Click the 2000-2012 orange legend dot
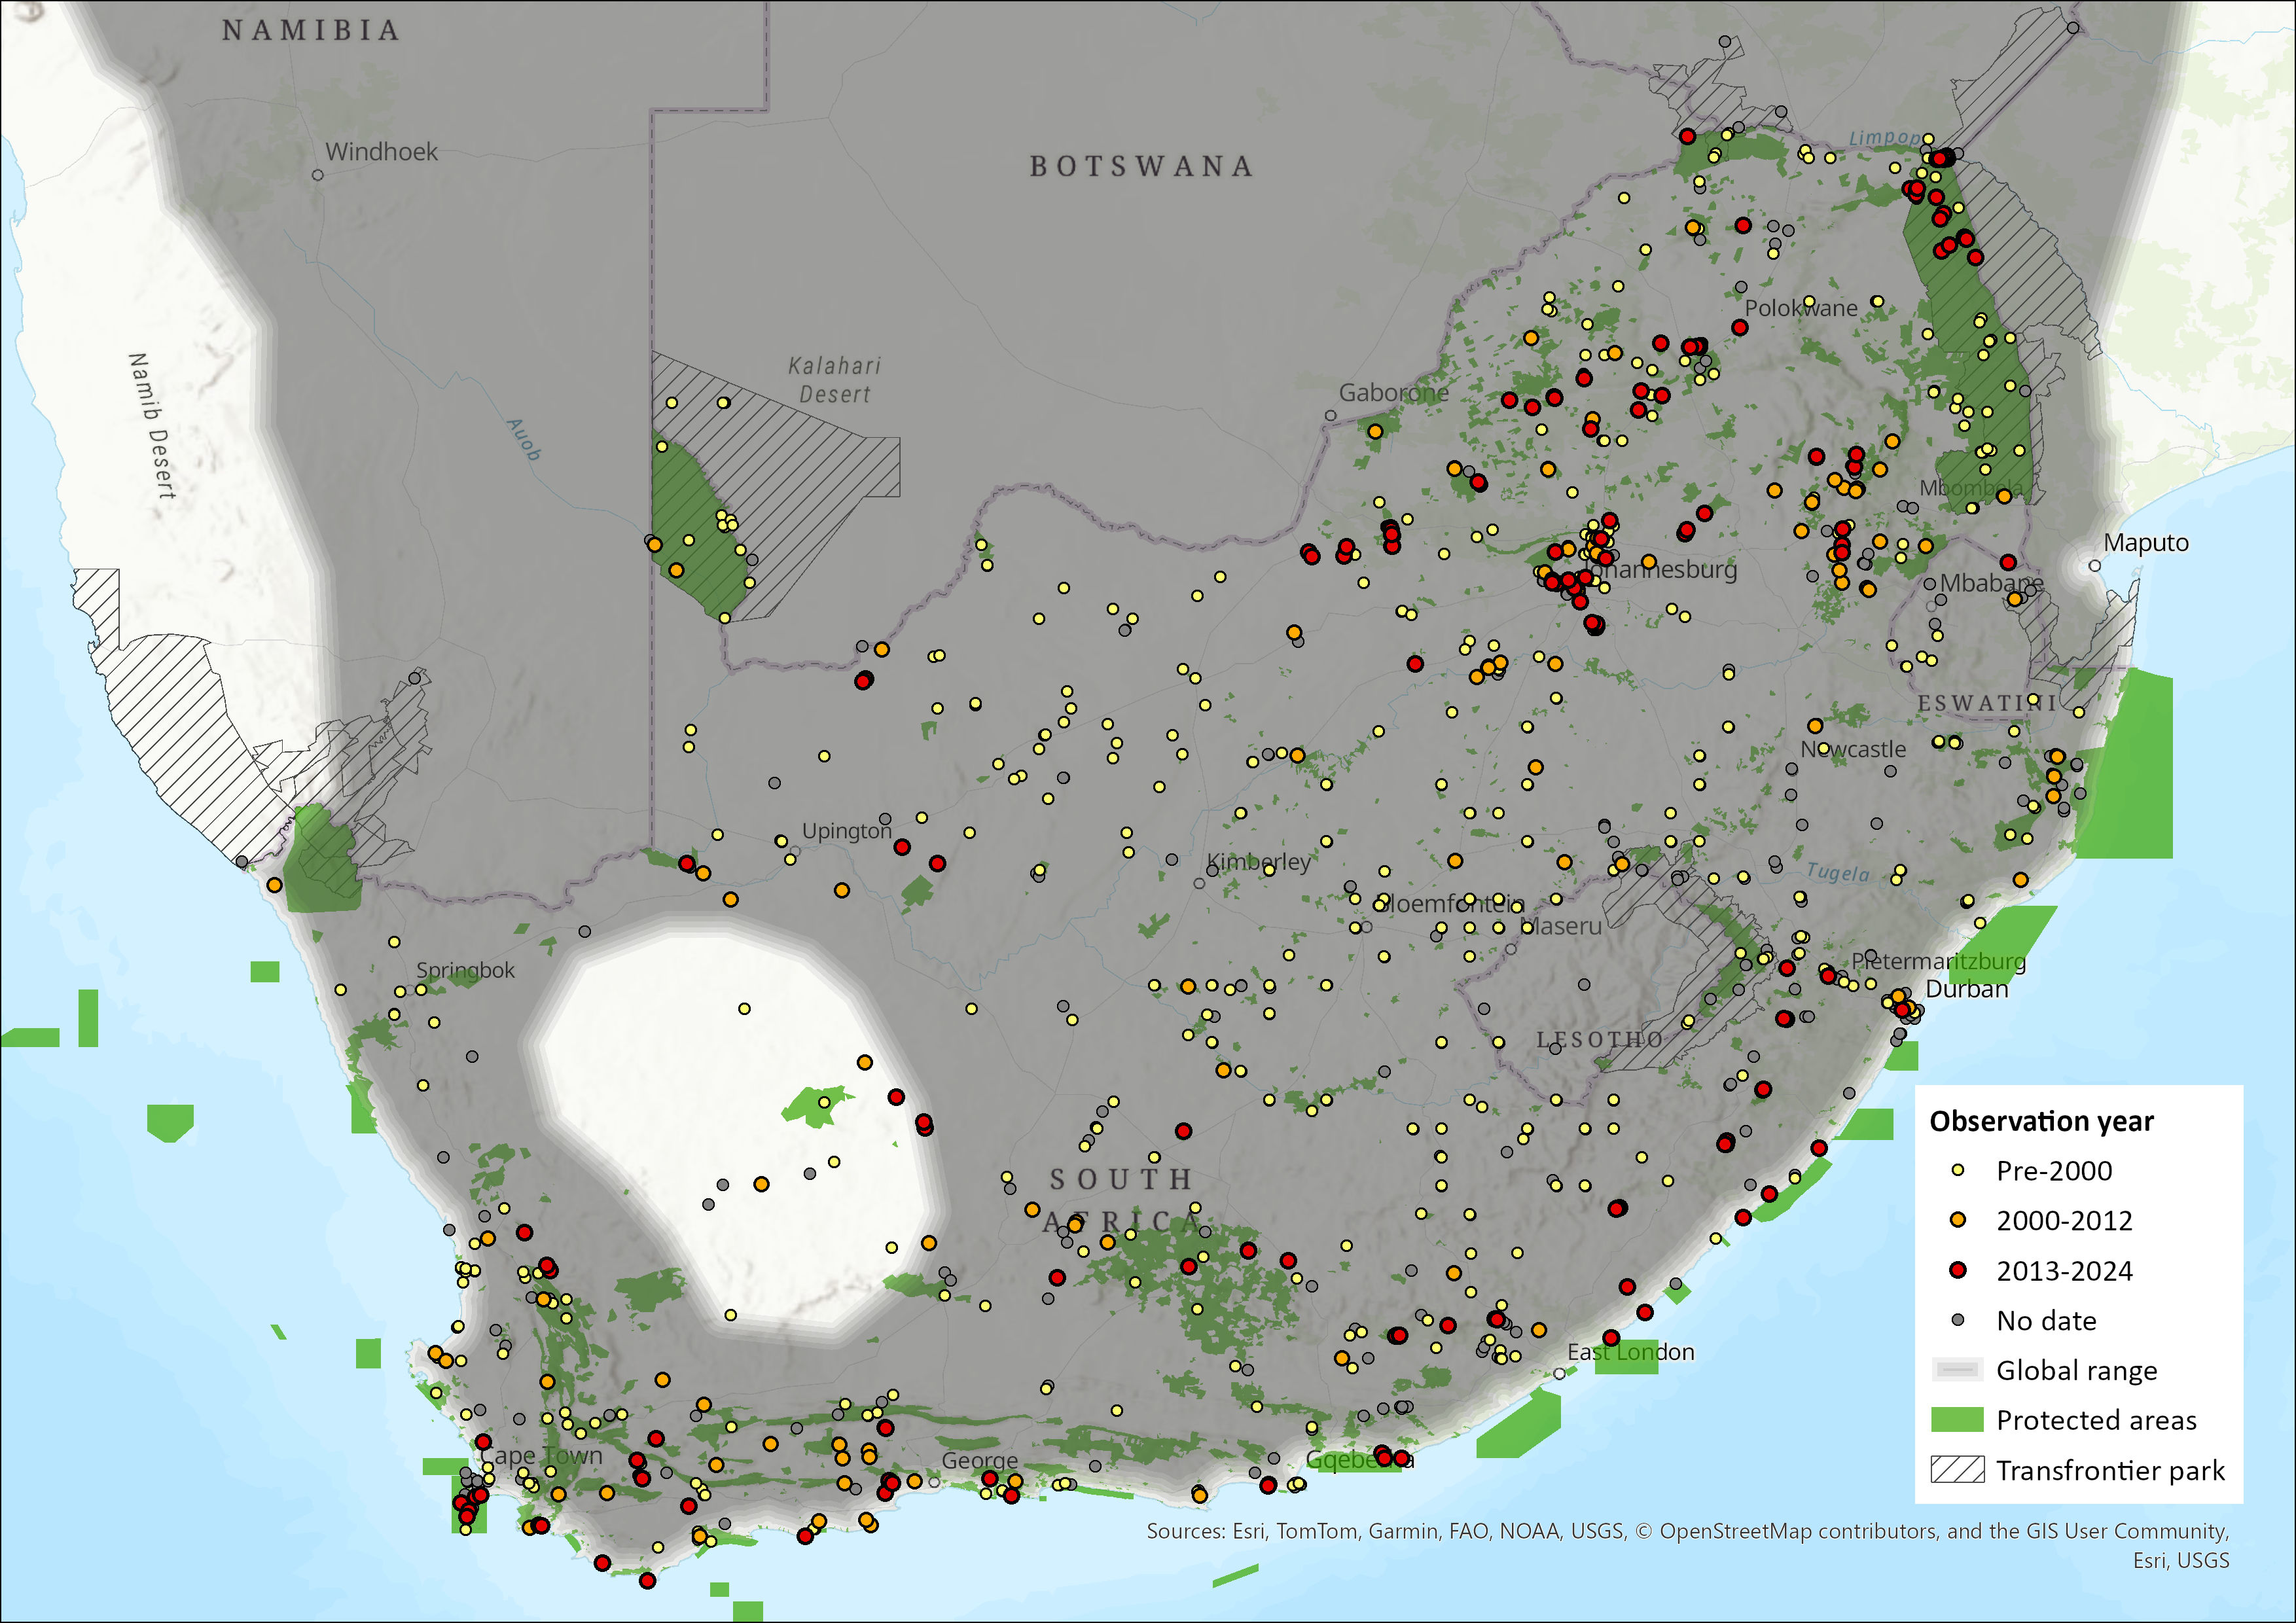This screenshot has height=1623, width=2296. coord(1957,1220)
